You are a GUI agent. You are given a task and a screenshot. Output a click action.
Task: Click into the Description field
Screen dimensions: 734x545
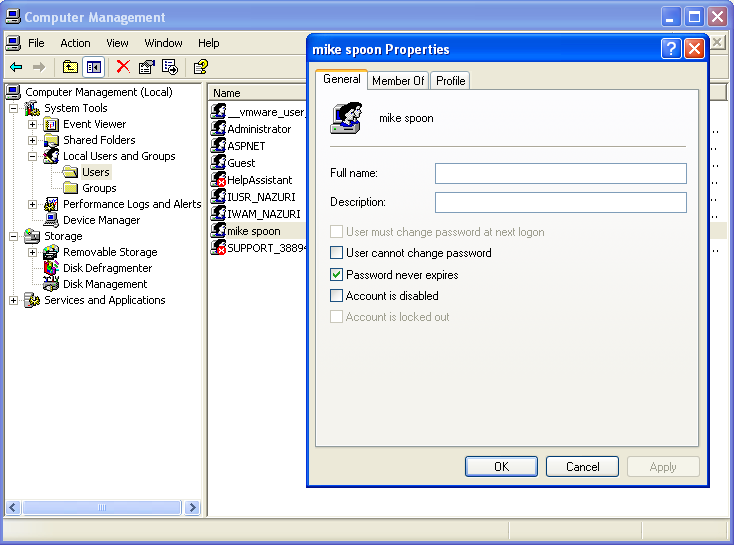560,202
